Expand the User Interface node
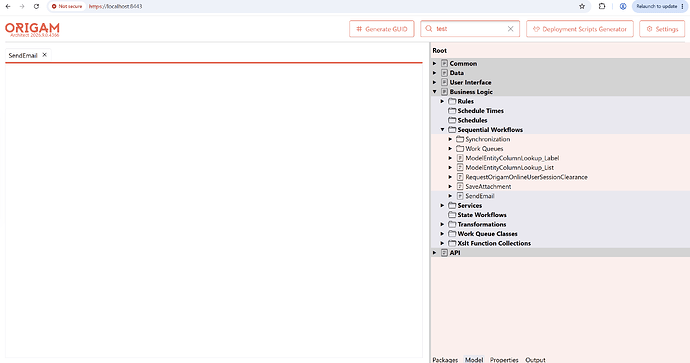Image resolution: width=690 pixels, height=363 pixels. (x=435, y=82)
